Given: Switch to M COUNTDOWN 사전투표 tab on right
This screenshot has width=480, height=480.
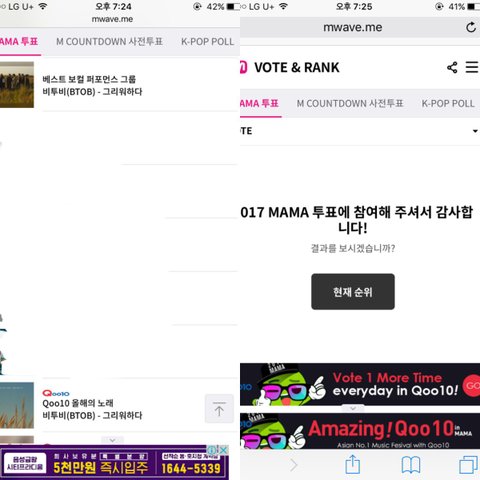Looking at the screenshot, I should 350,103.
